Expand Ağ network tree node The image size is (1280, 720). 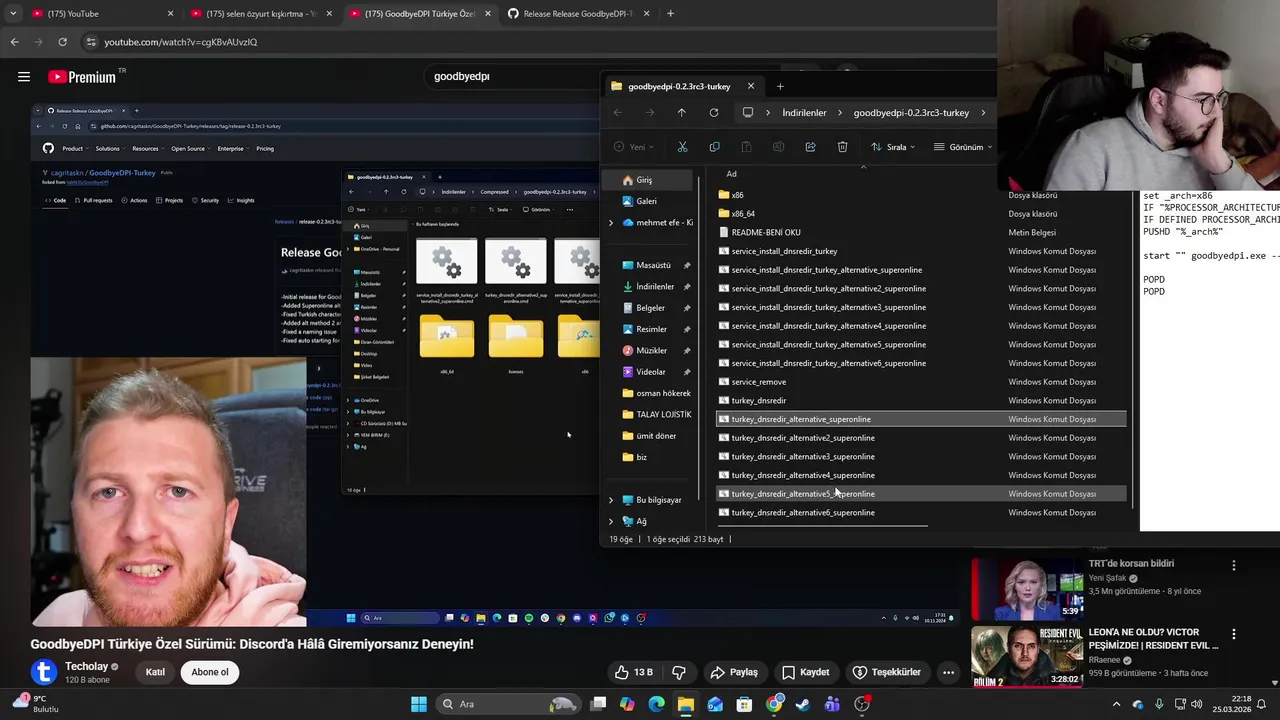coord(611,521)
